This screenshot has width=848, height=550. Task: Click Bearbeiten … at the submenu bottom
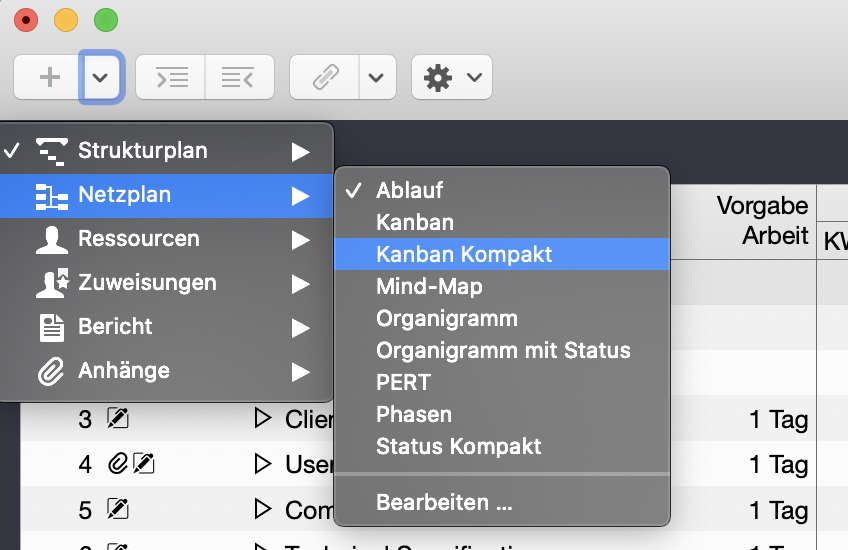click(x=444, y=503)
